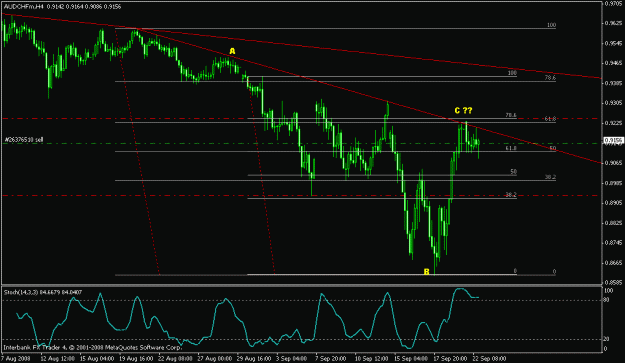The width and height of the screenshot is (625, 363).
Task: Click the #26376510 sell order label
Action: pos(24,140)
